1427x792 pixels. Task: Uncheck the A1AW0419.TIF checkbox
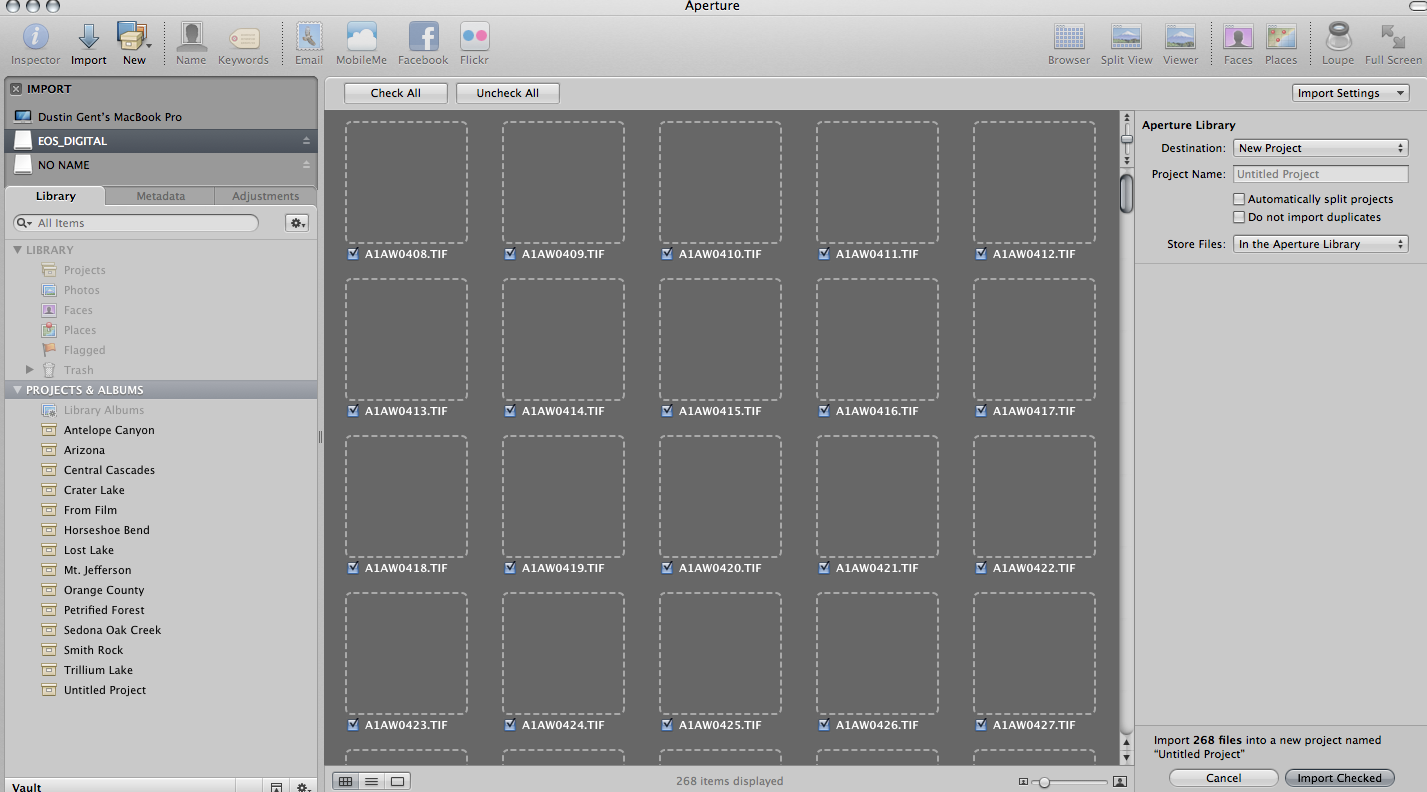tap(510, 568)
